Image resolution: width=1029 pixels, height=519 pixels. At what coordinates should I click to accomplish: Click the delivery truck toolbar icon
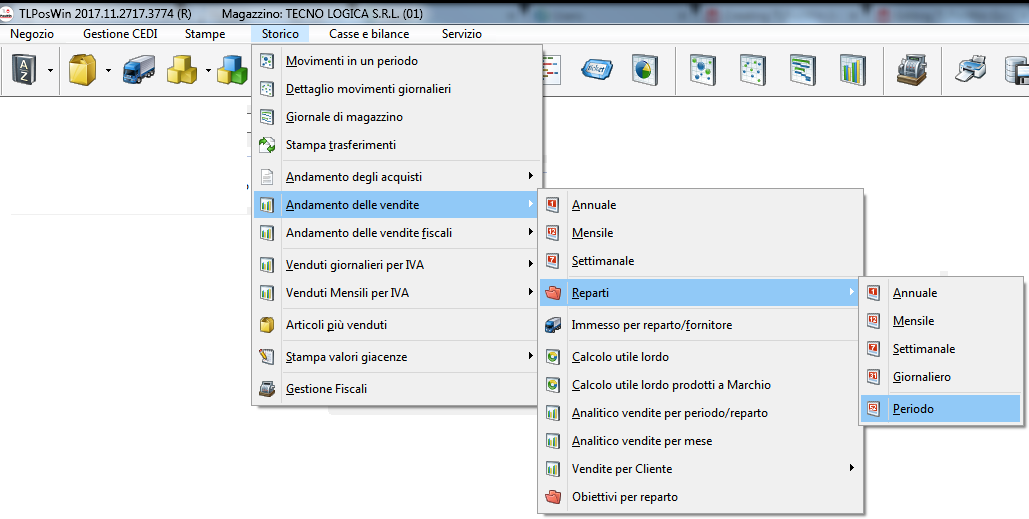coord(138,70)
